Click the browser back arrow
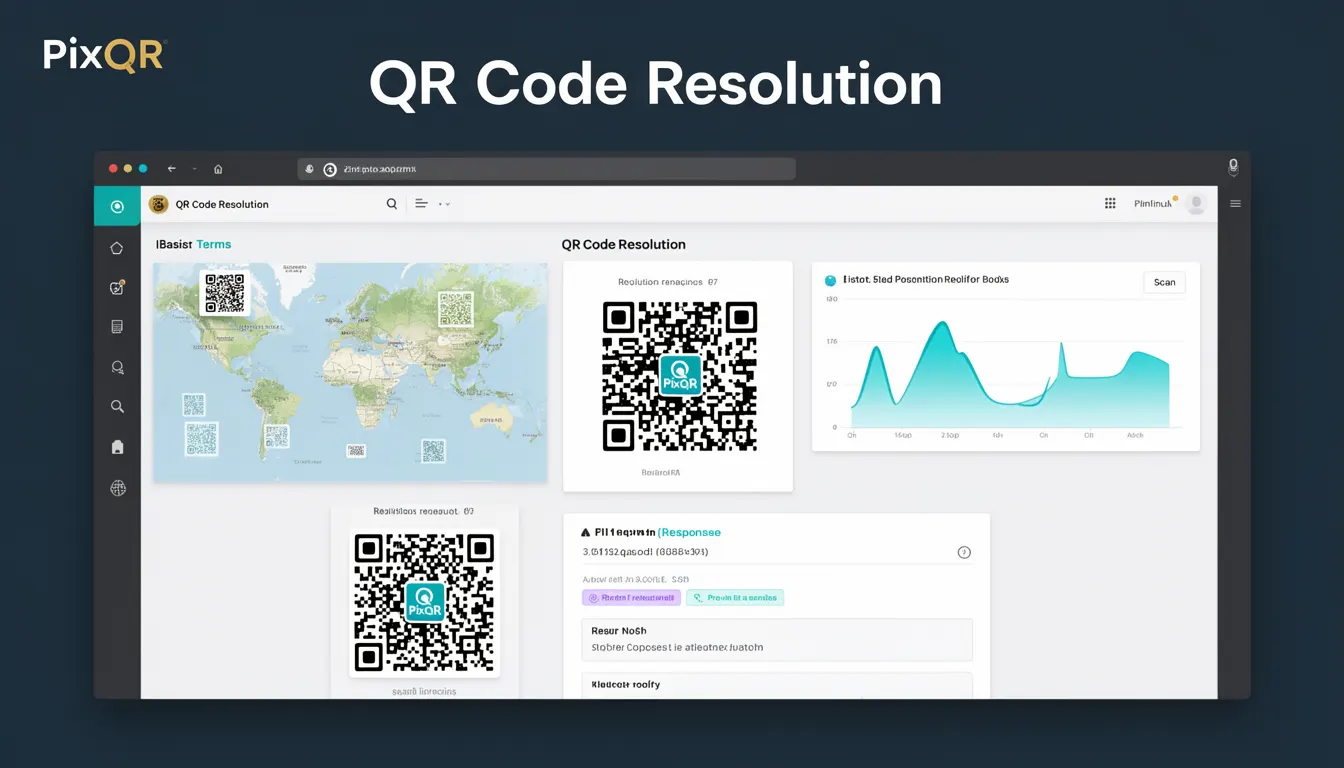 click(172, 169)
